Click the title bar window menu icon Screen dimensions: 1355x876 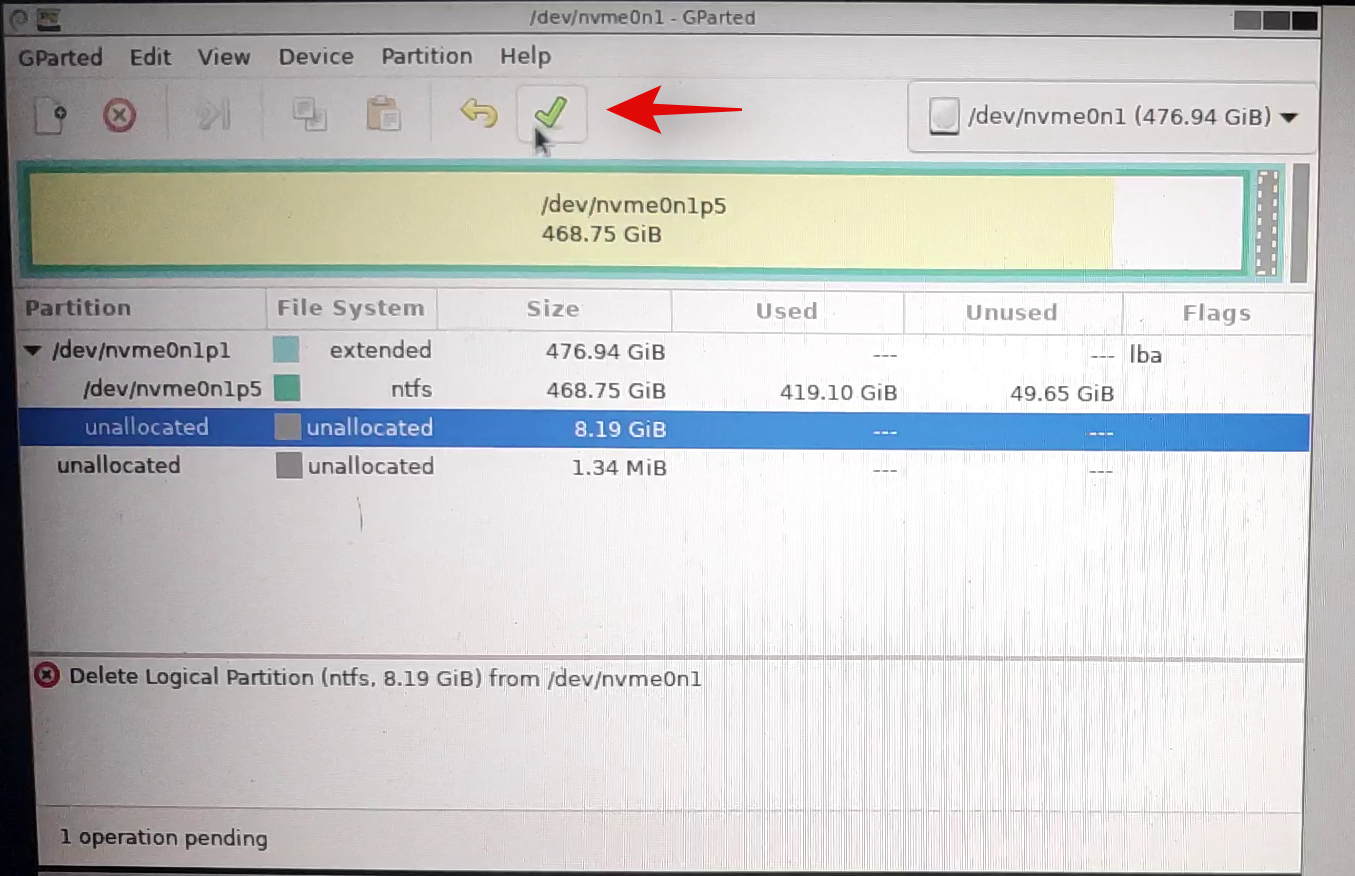point(20,17)
